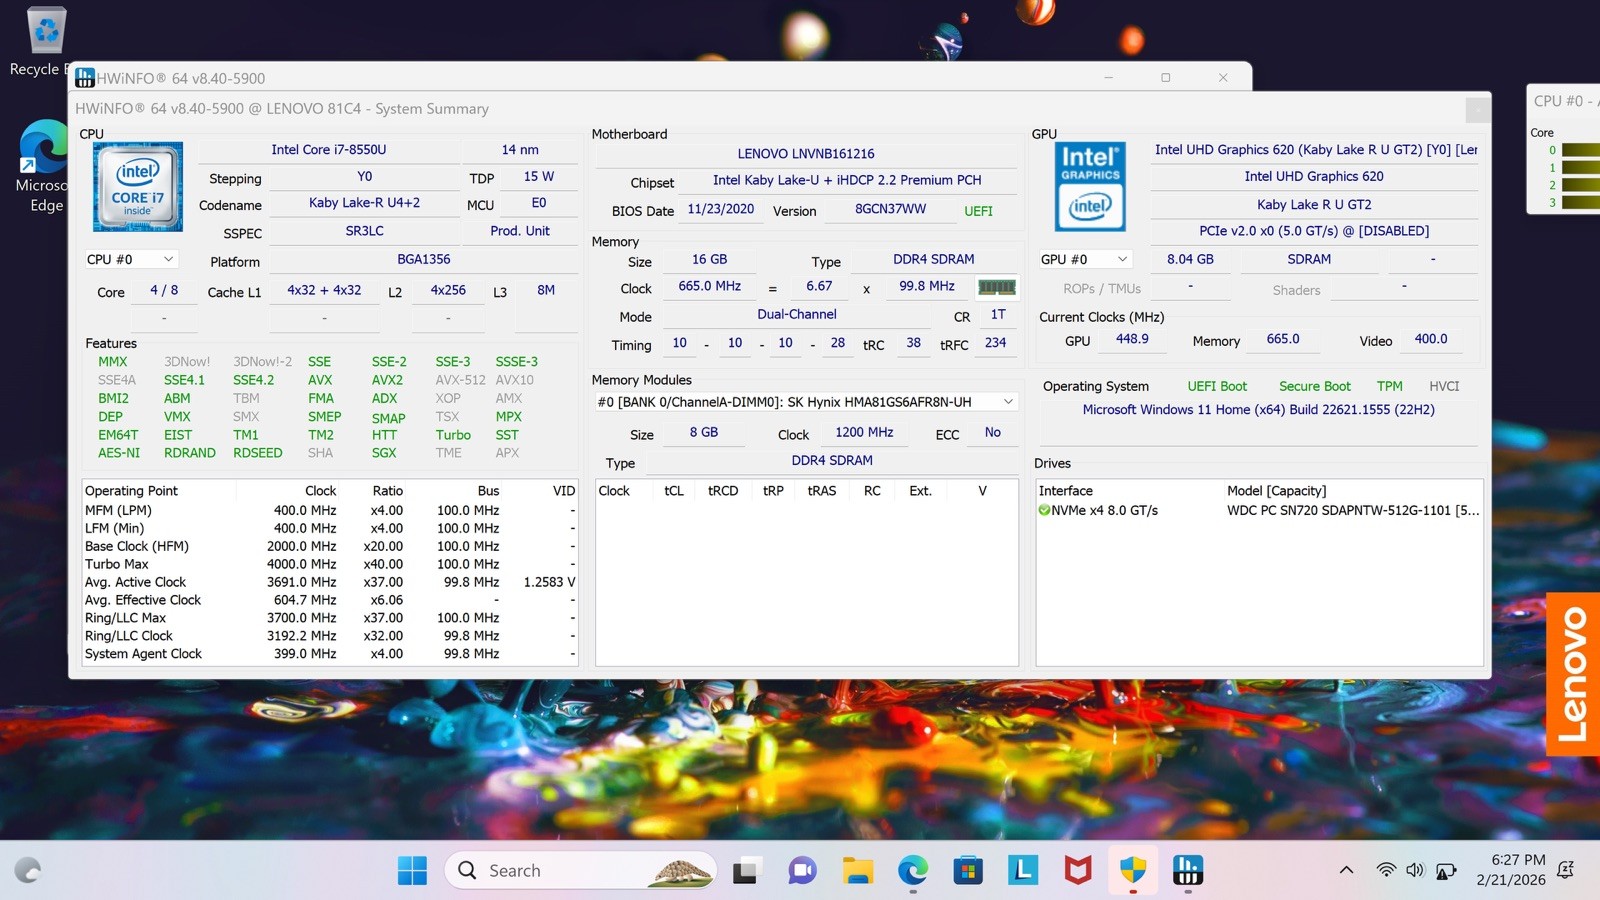The height and width of the screenshot is (900, 1600).
Task: Open volume control in system tray
Action: tap(1414, 870)
